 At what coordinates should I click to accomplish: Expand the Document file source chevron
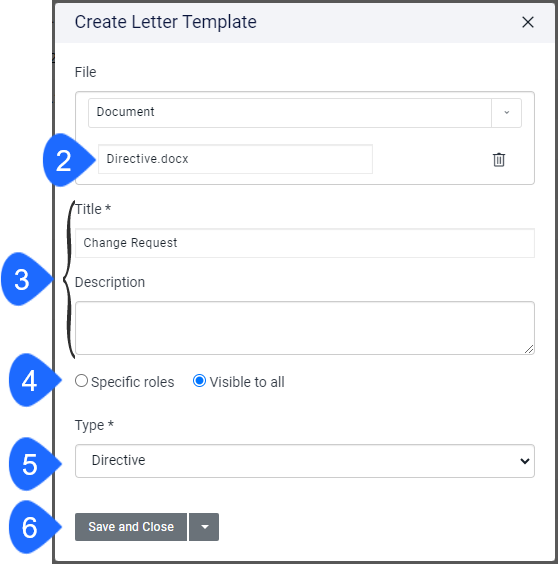[507, 113]
